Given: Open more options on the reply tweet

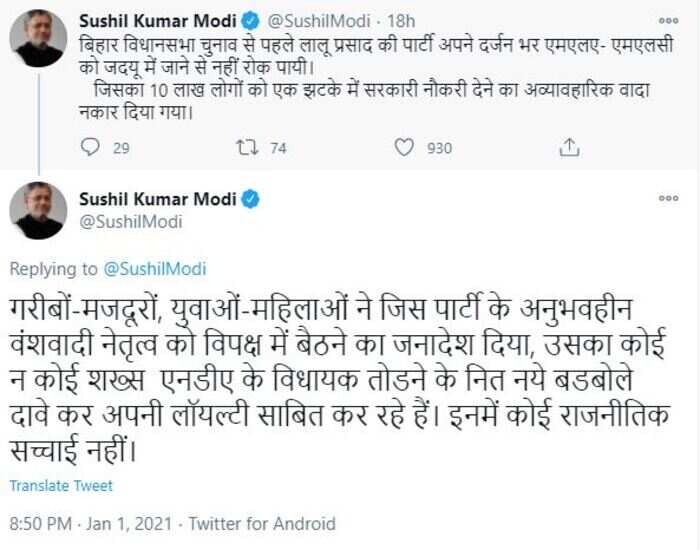Looking at the screenshot, I should (x=668, y=198).
